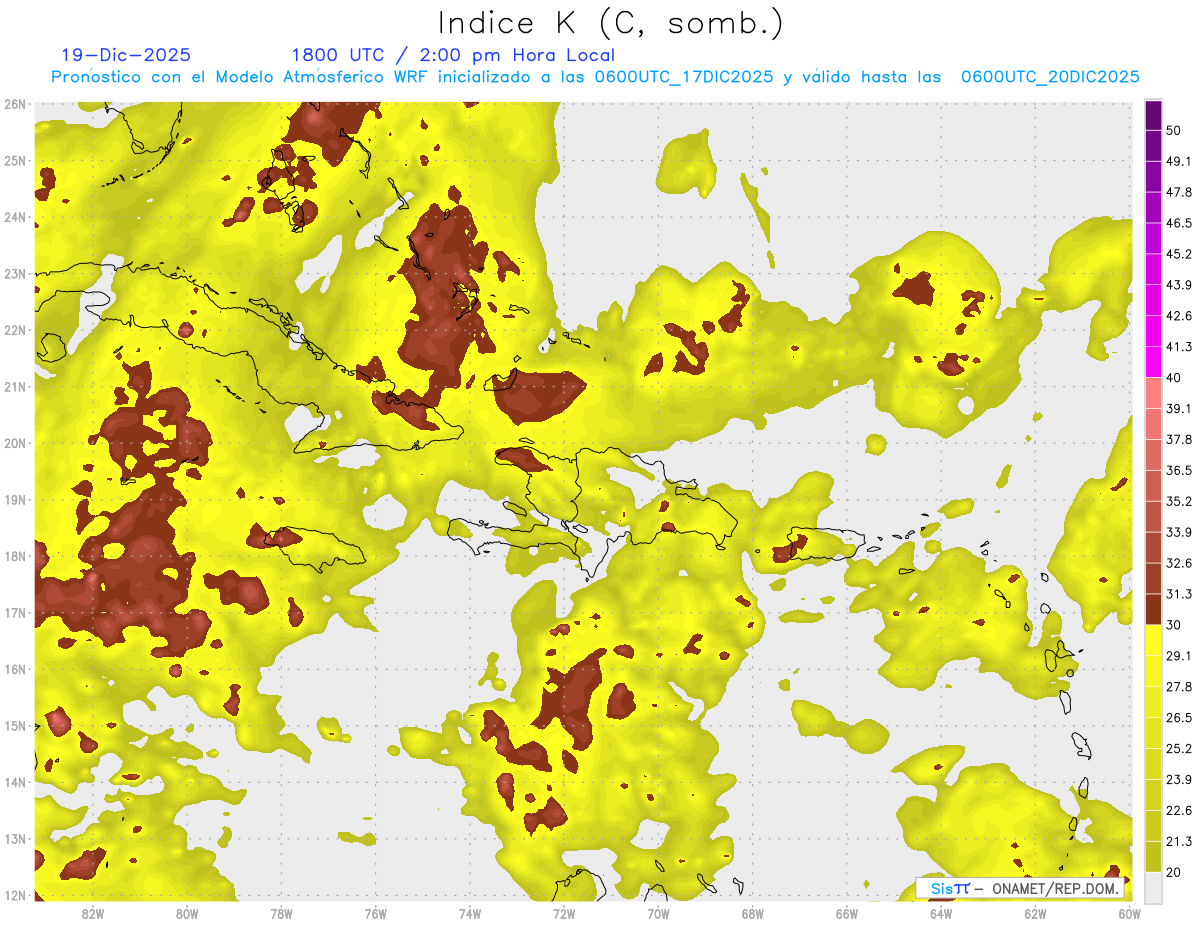Viewport: 1200px width, 927px height.
Task: Click the color bar value 26.5
Action: click(x=1178, y=718)
